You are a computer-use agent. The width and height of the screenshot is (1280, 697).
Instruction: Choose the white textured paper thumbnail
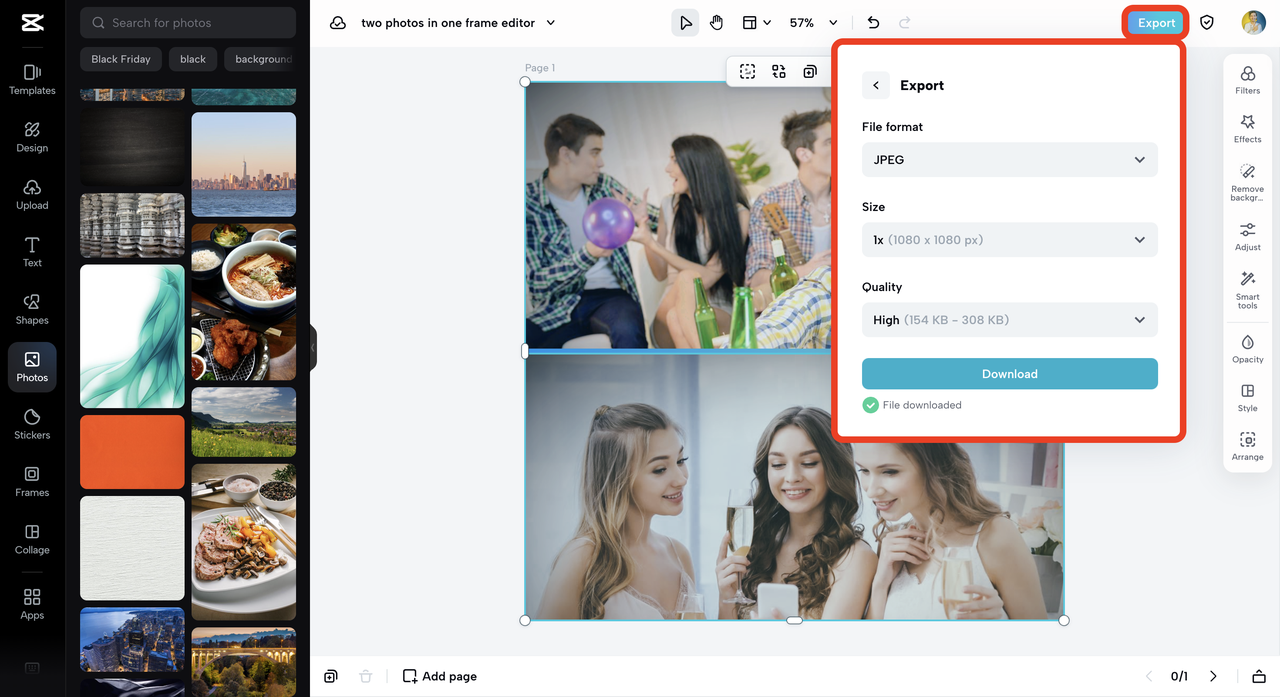tap(132, 548)
